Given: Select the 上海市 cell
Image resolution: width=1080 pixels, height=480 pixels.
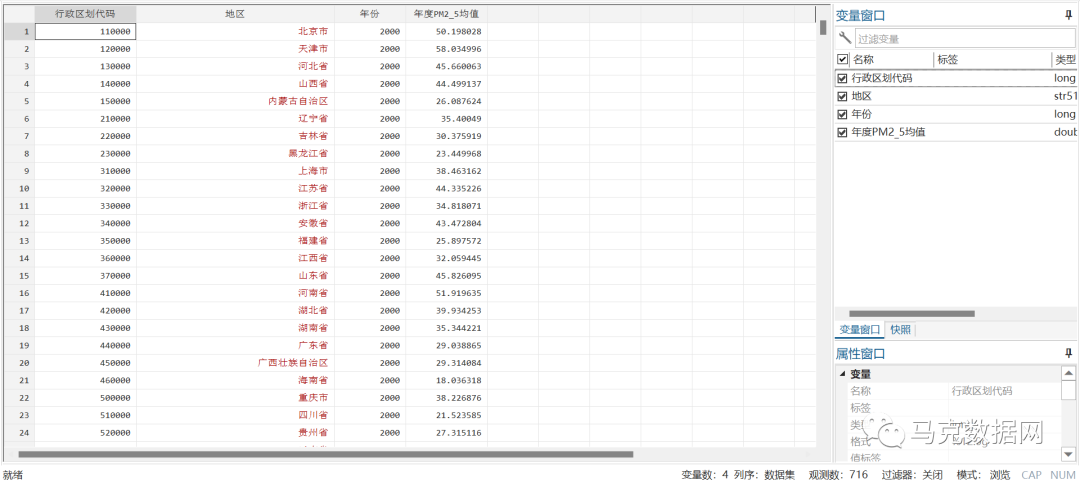Looking at the screenshot, I should [236, 171].
